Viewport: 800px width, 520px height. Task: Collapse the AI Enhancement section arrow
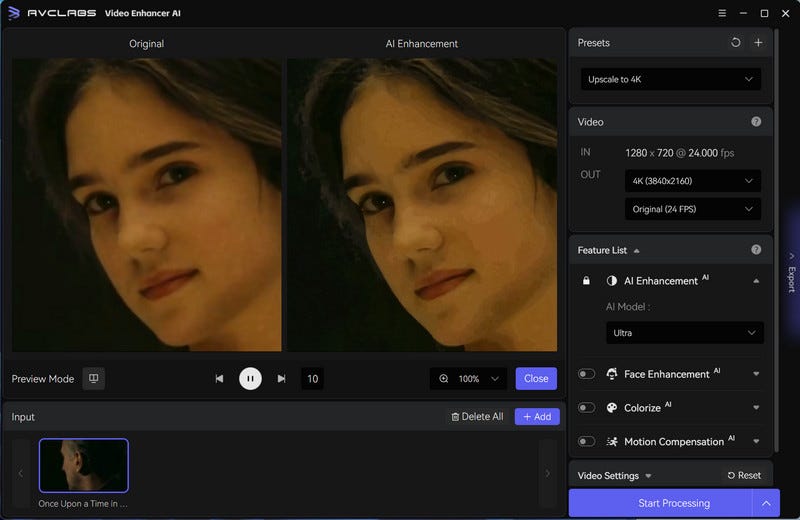click(x=756, y=281)
